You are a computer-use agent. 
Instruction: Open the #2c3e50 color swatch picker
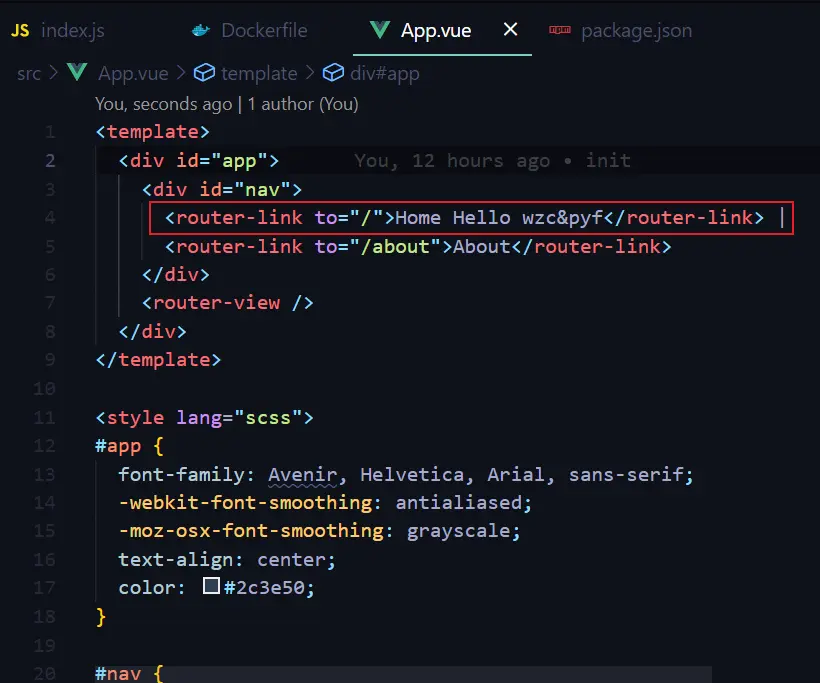211,587
